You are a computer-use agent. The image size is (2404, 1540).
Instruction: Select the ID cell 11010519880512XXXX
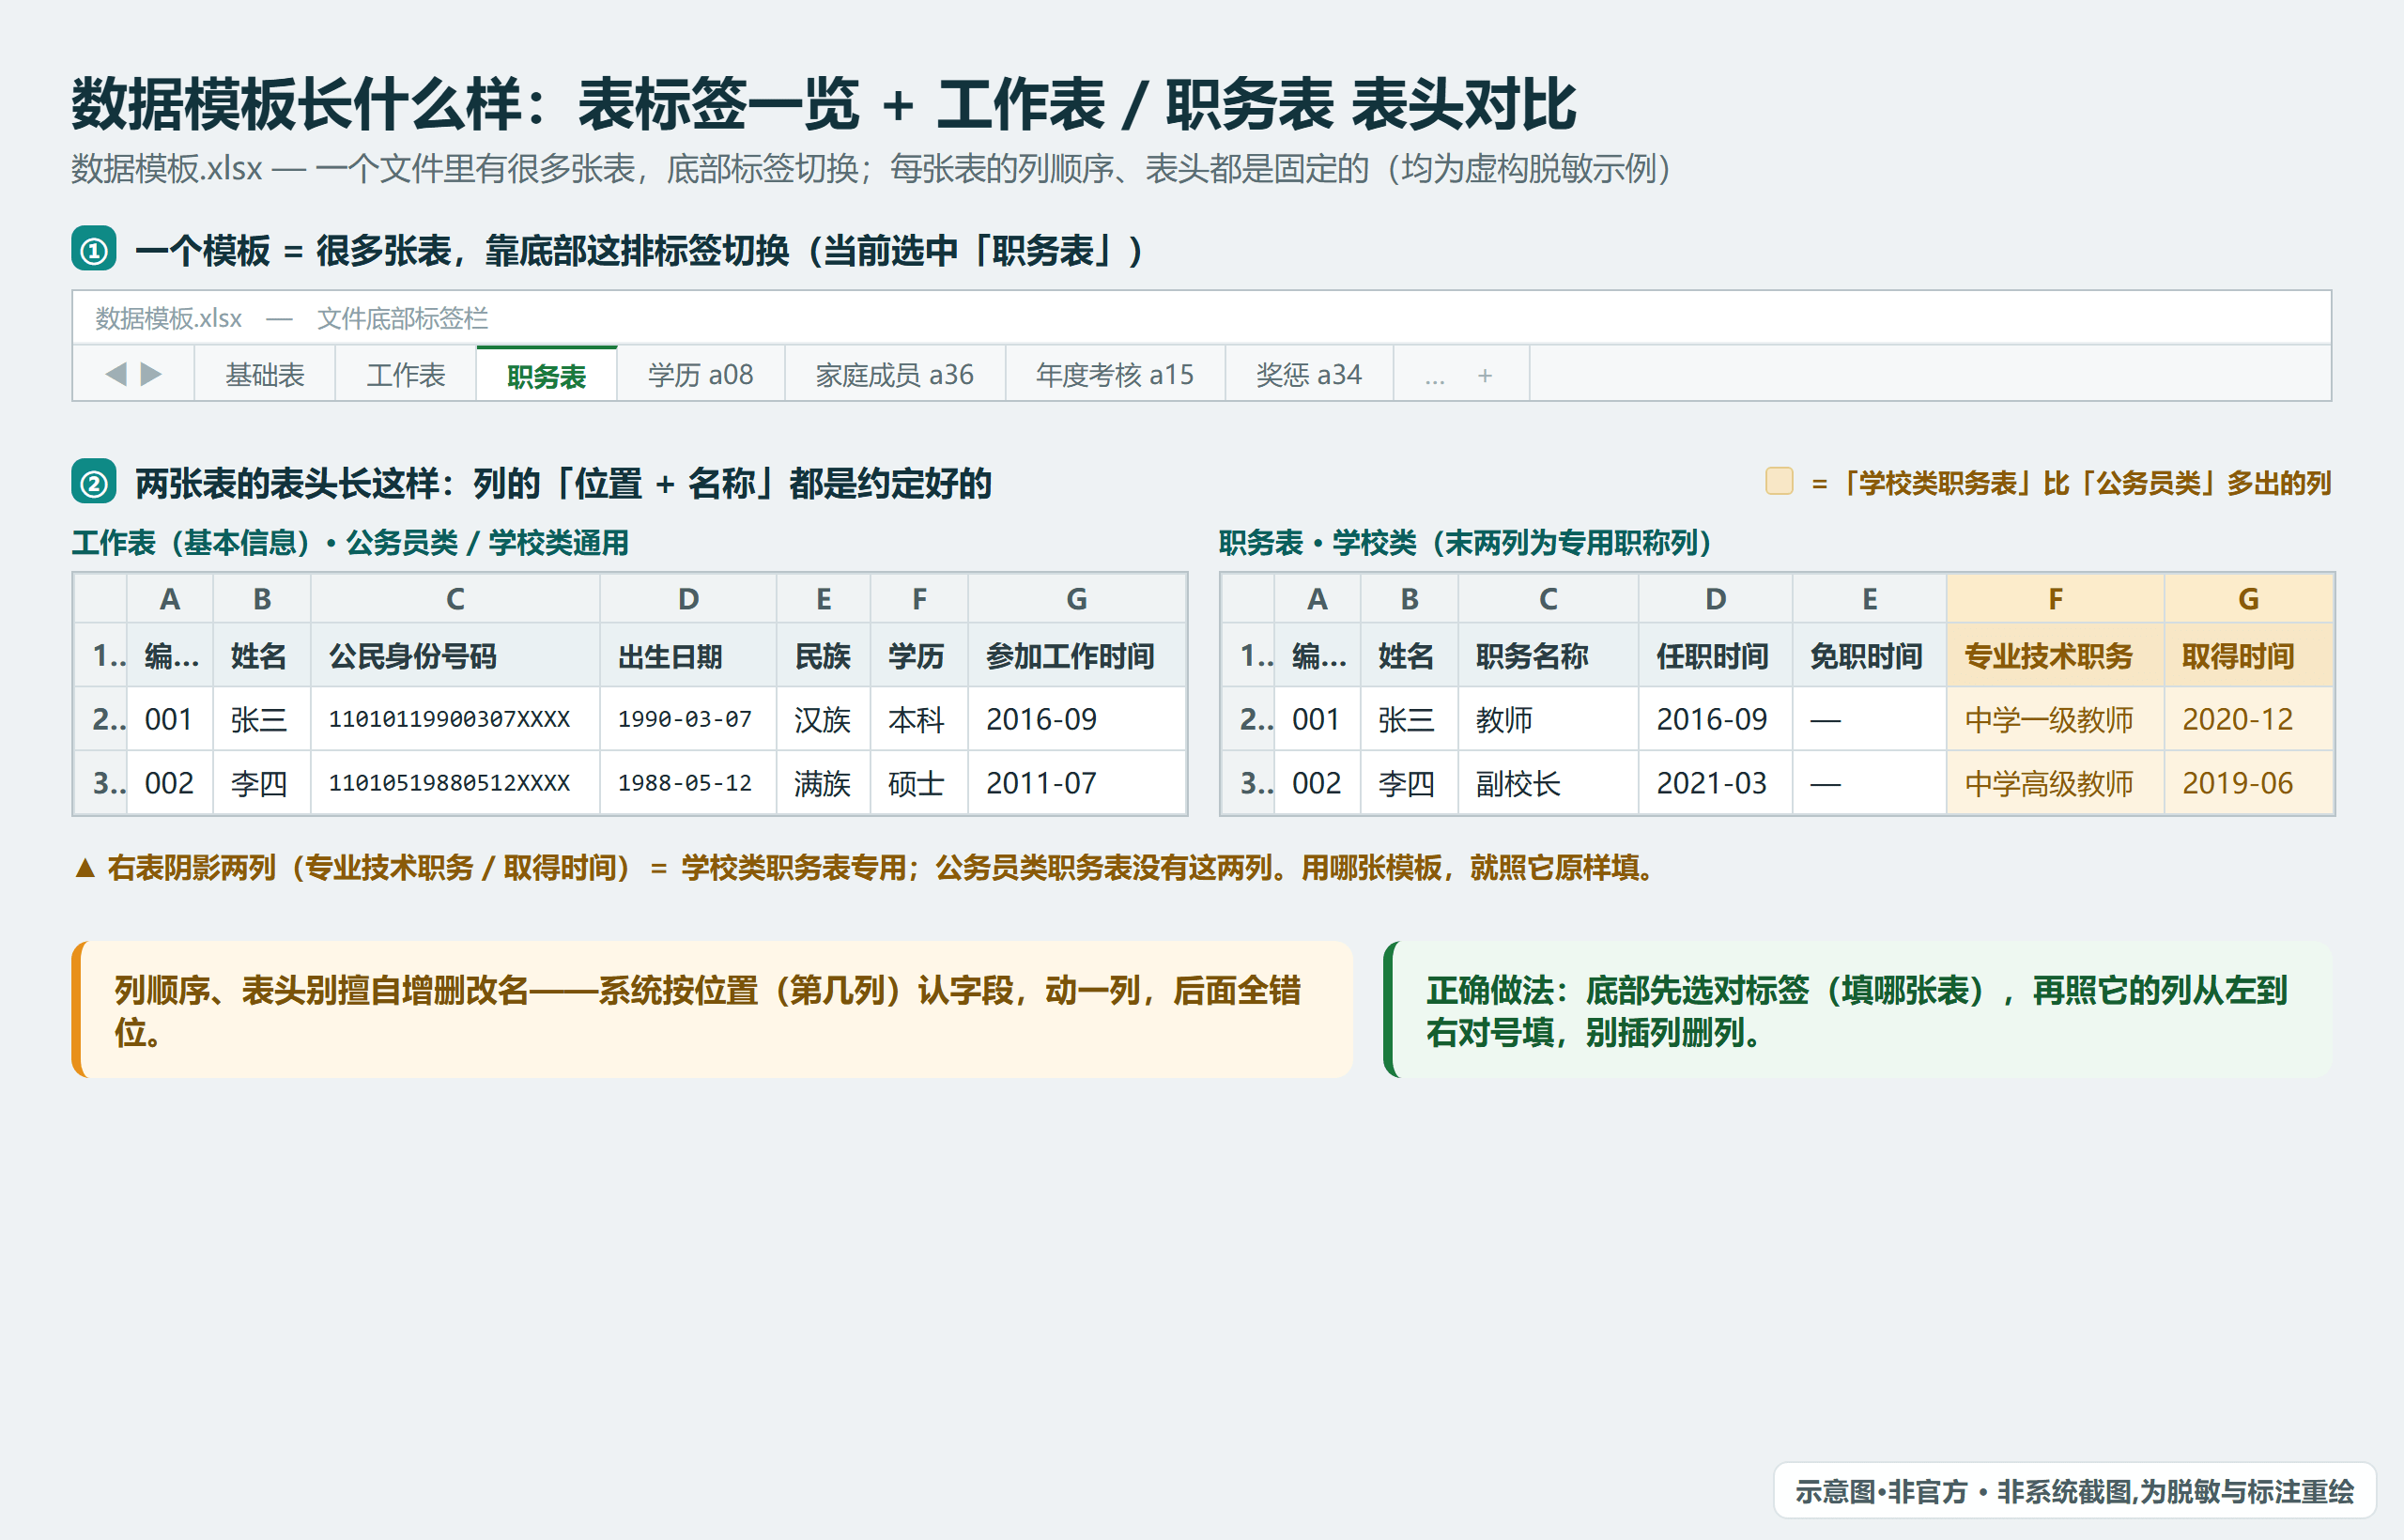[455, 783]
